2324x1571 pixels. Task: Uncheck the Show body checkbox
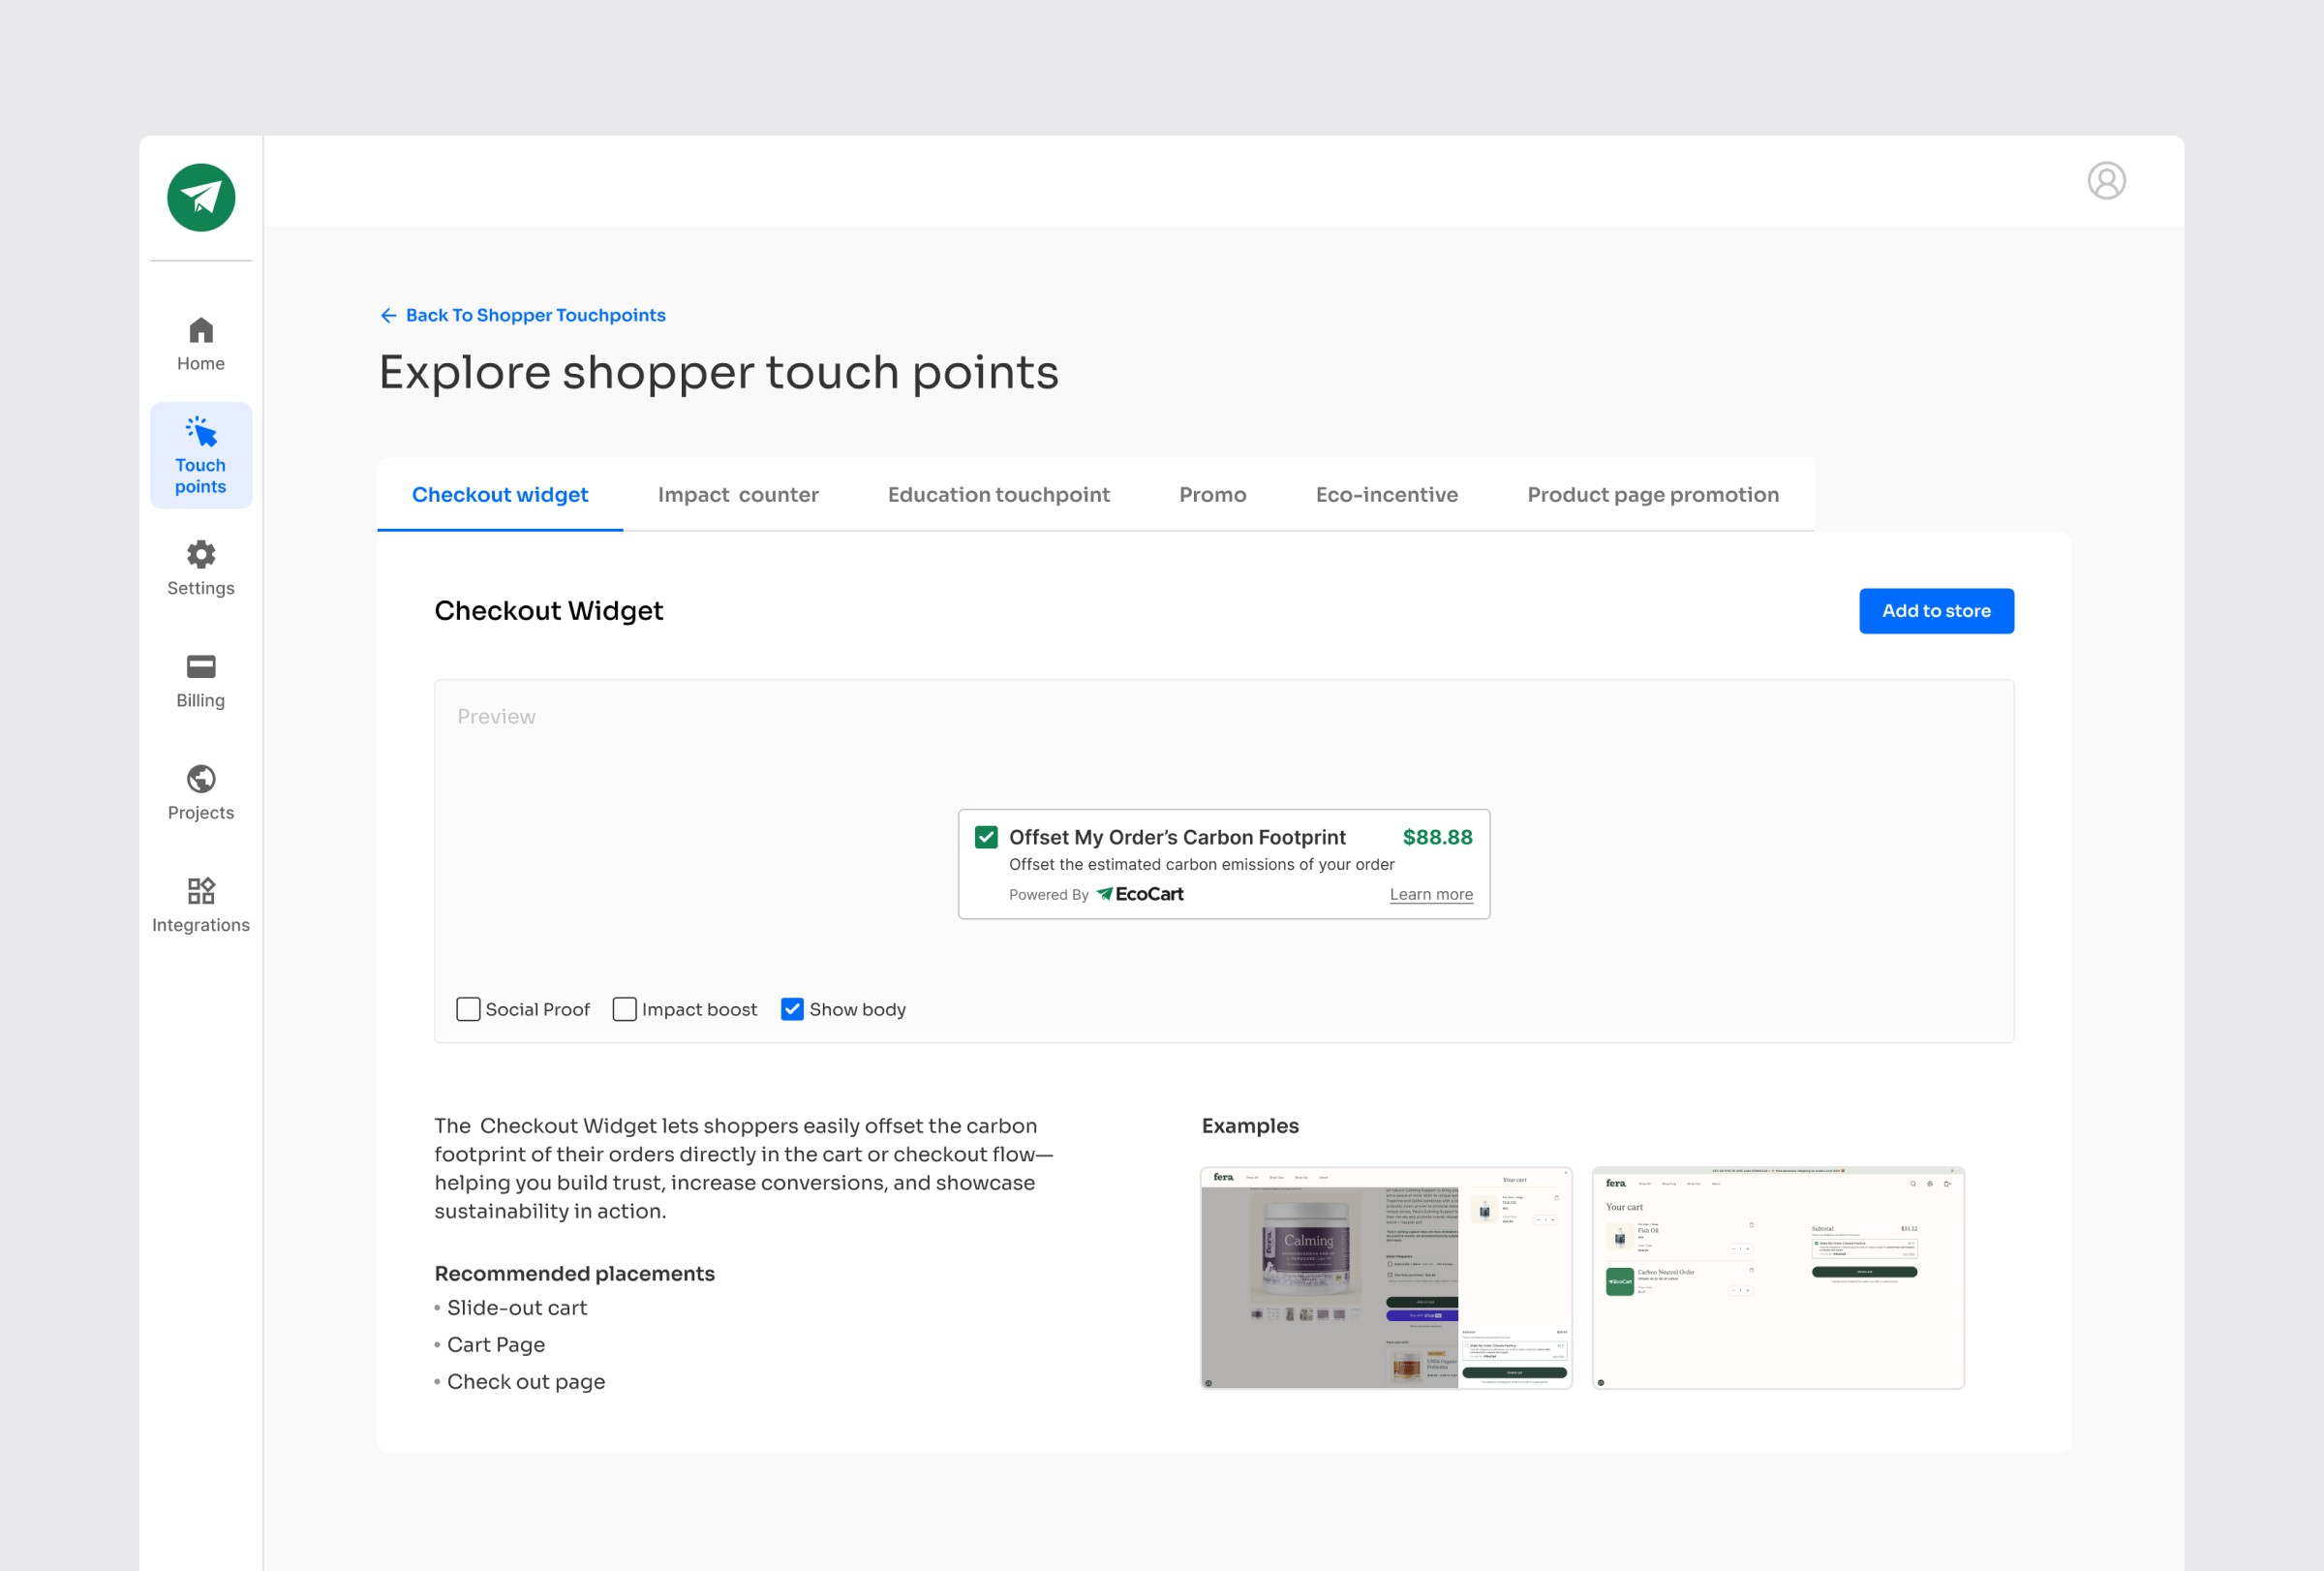[792, 1009]
